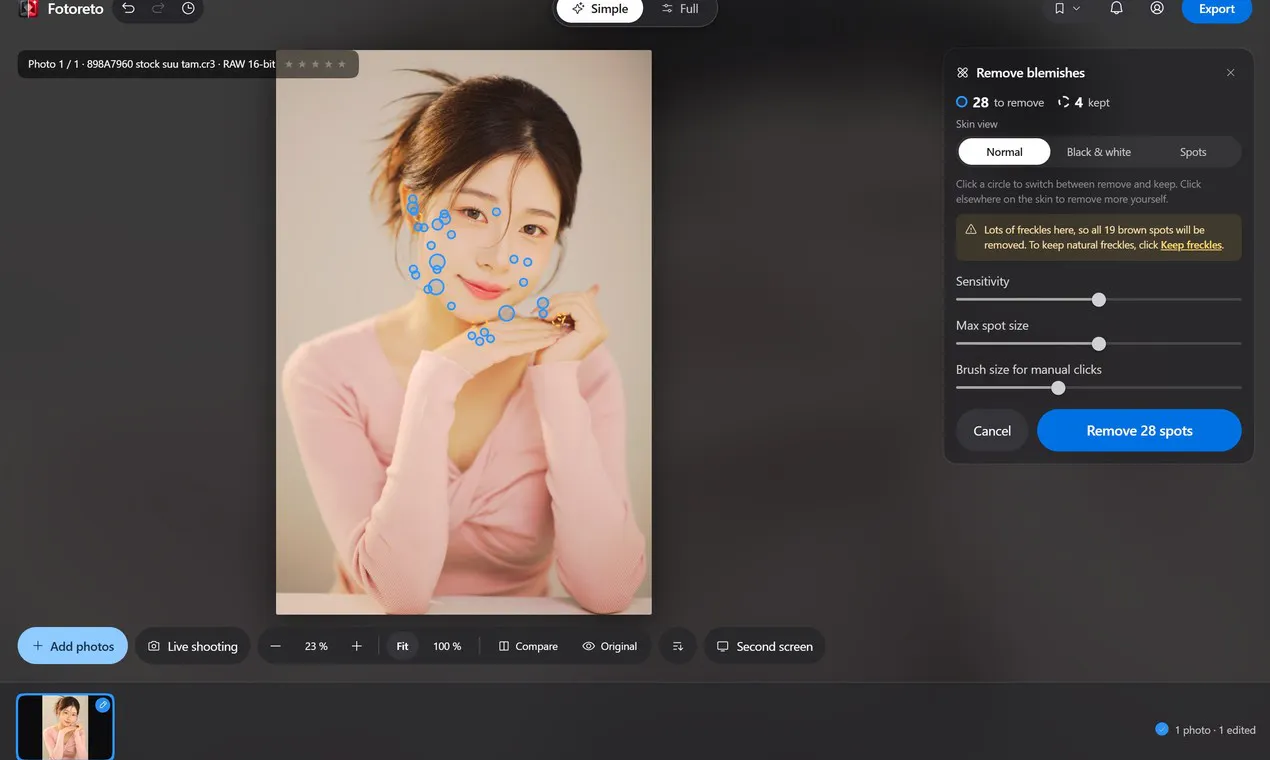
Task: Click the 4 kept counter
Action: click(x=1084, y=102)
